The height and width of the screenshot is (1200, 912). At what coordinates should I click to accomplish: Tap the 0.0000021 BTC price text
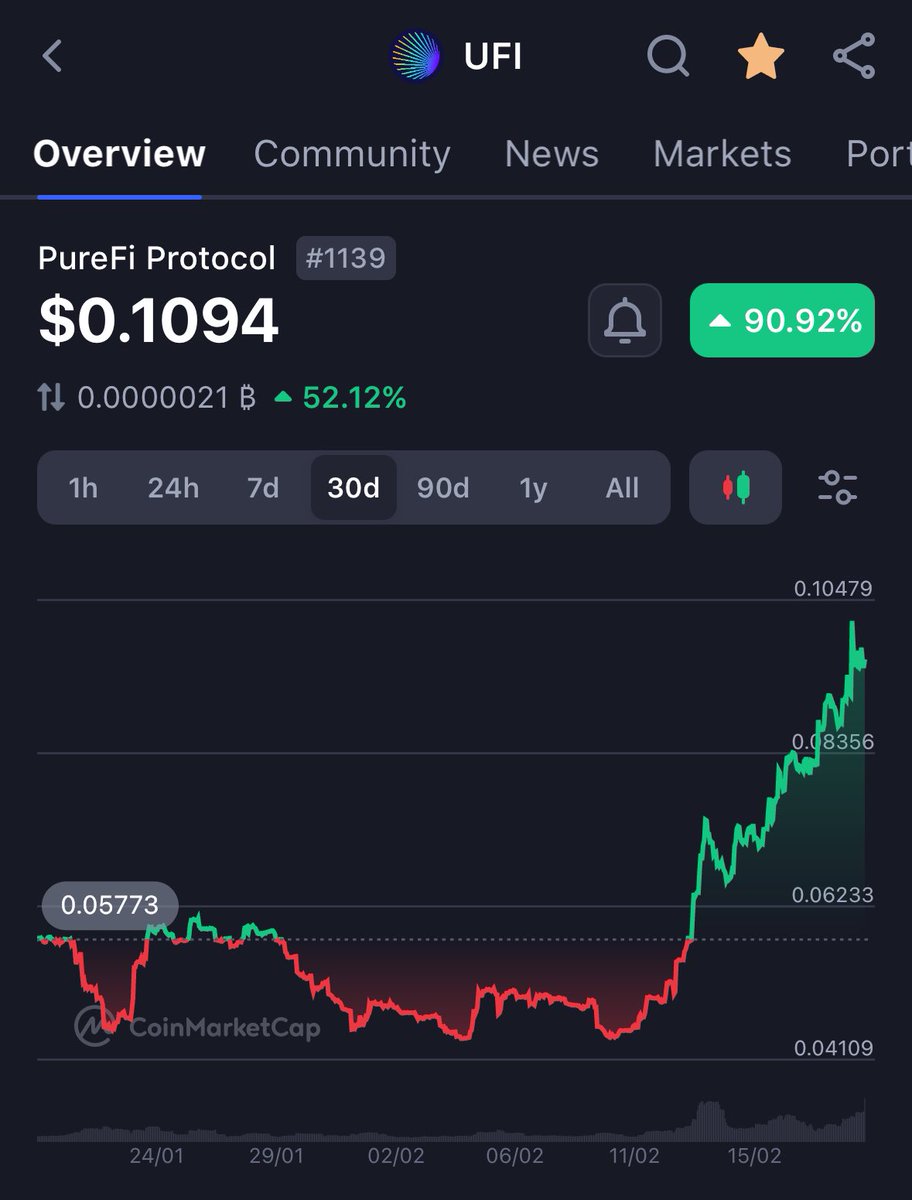point(166,398)
